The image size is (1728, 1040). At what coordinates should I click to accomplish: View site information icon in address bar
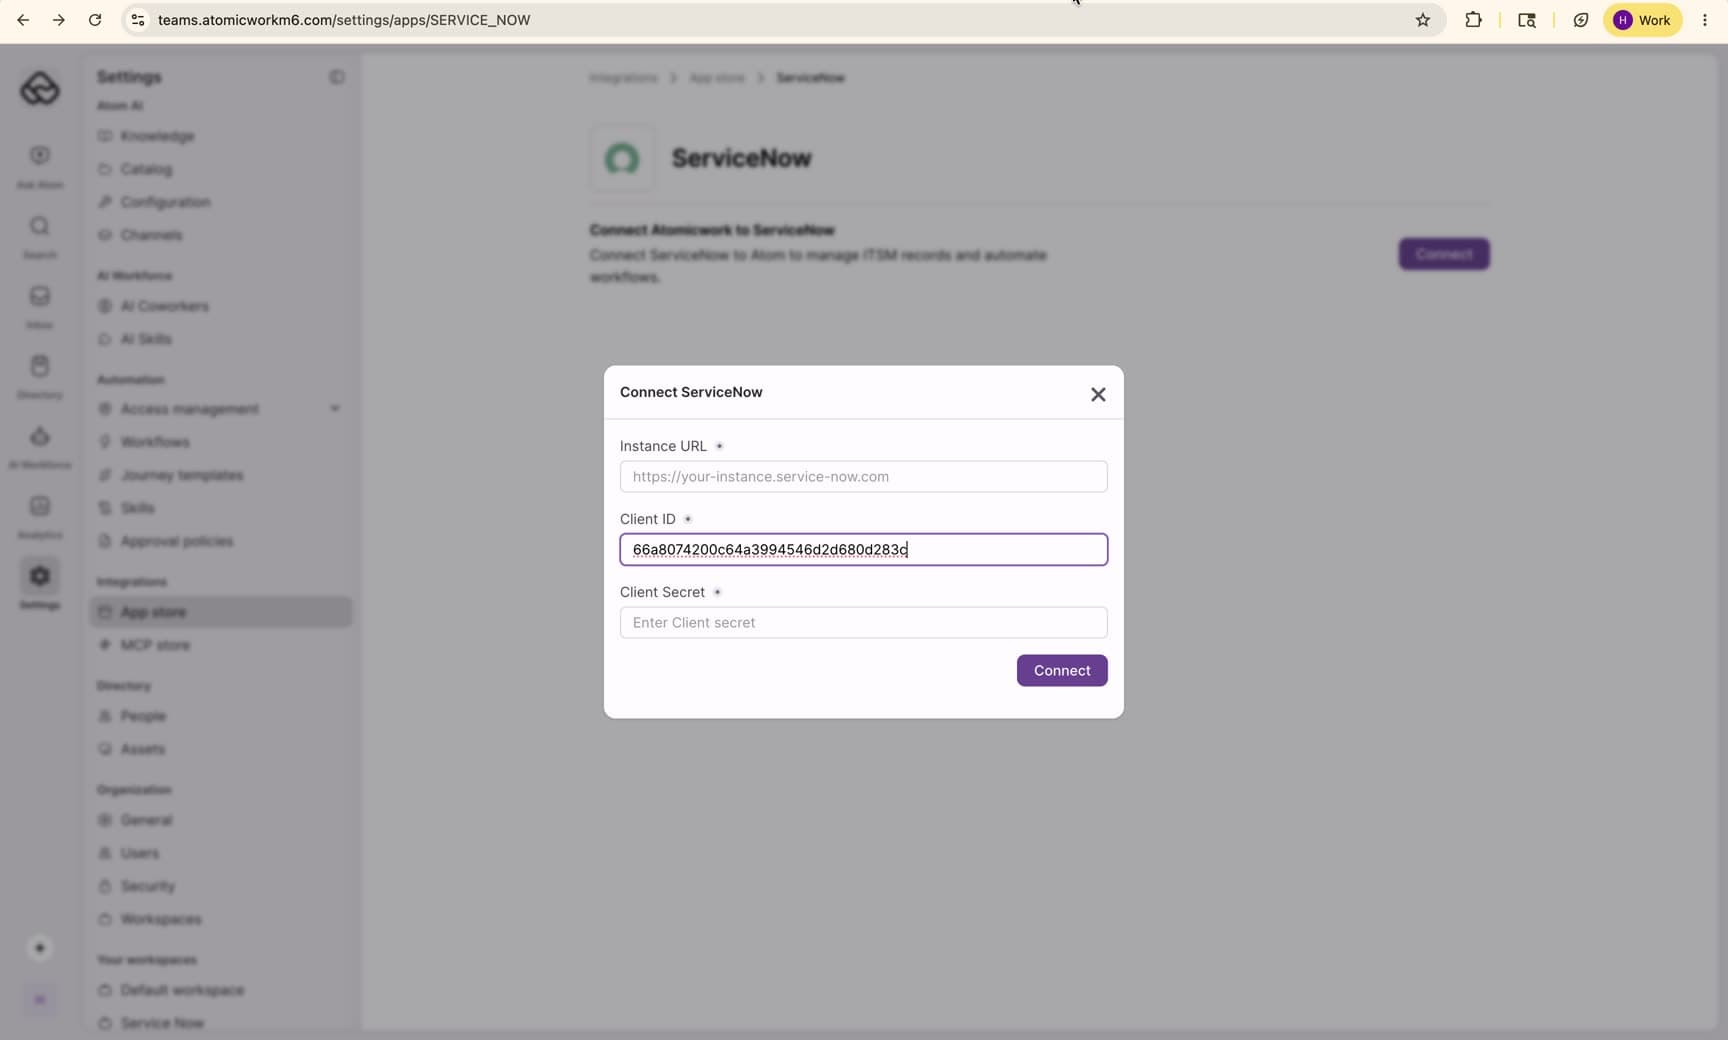point(138,20)
